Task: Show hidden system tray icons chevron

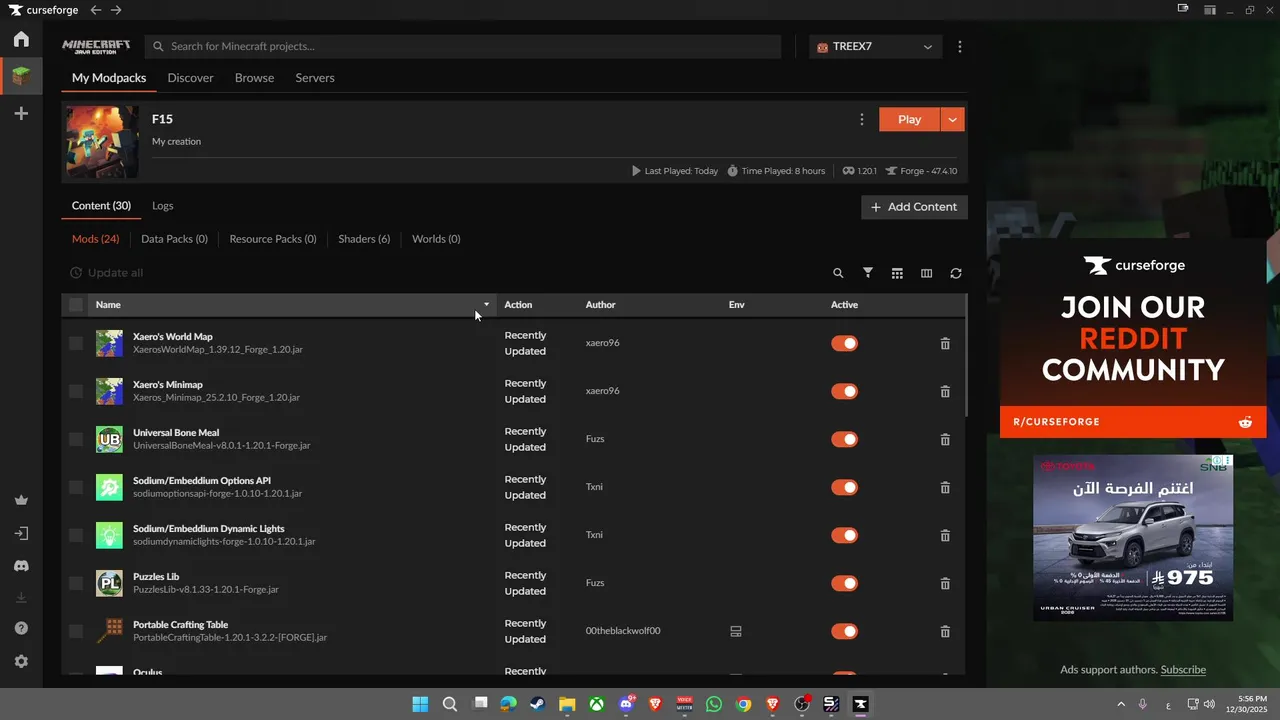Action: pyautogui.click(x=1121, y=704)
